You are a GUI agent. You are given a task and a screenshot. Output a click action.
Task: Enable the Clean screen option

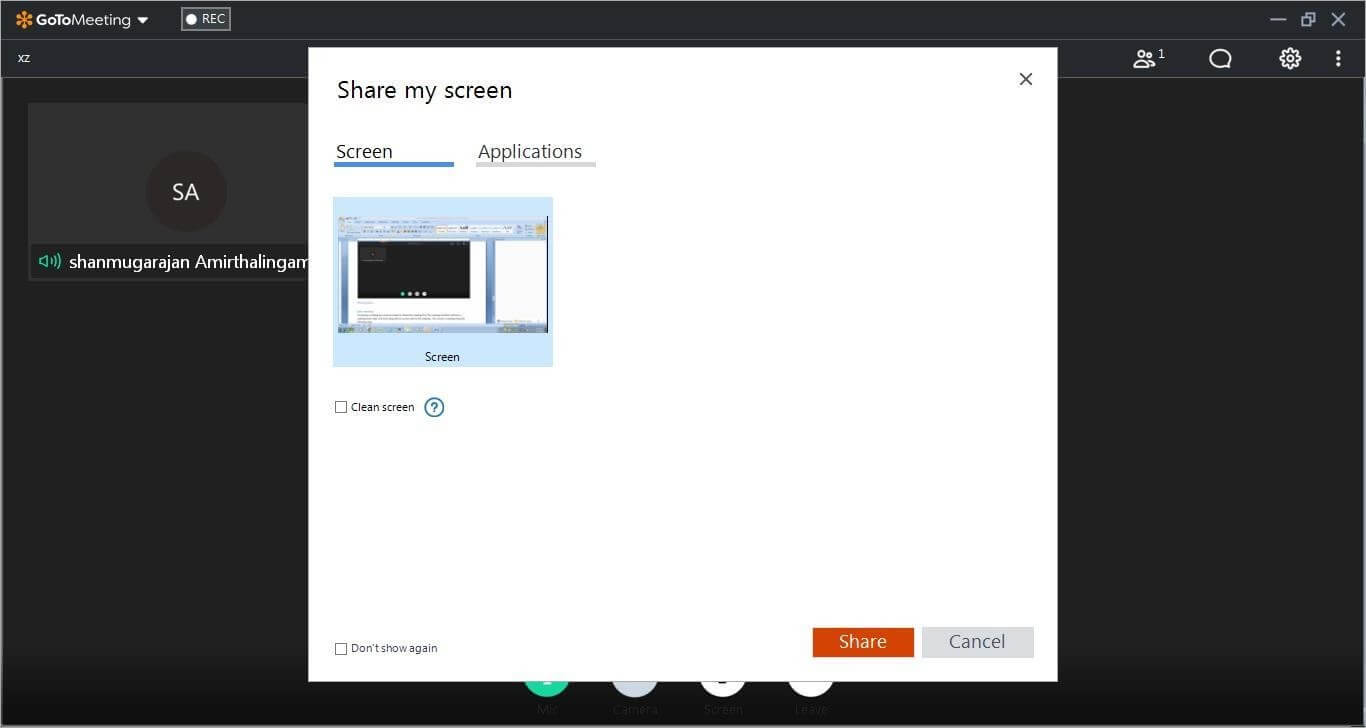pos(341,407)
